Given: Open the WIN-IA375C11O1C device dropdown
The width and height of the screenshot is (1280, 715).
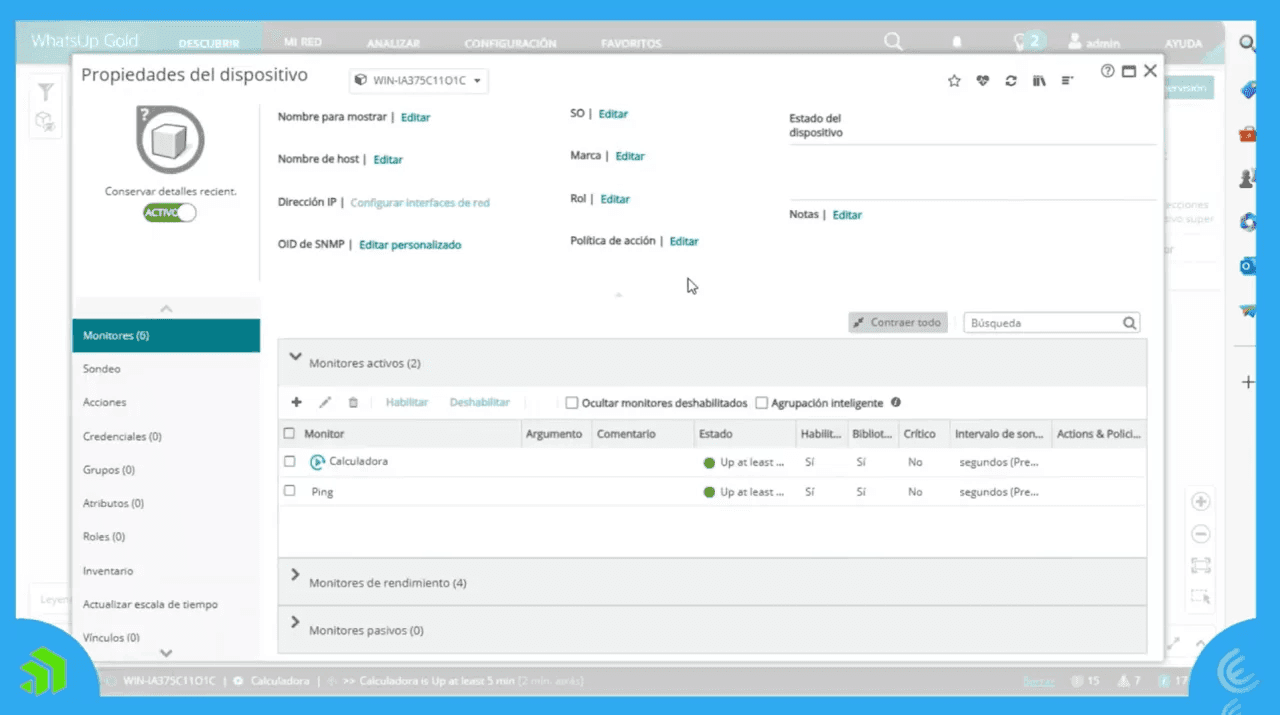Looking at the screenshot, I should [418, 81].
